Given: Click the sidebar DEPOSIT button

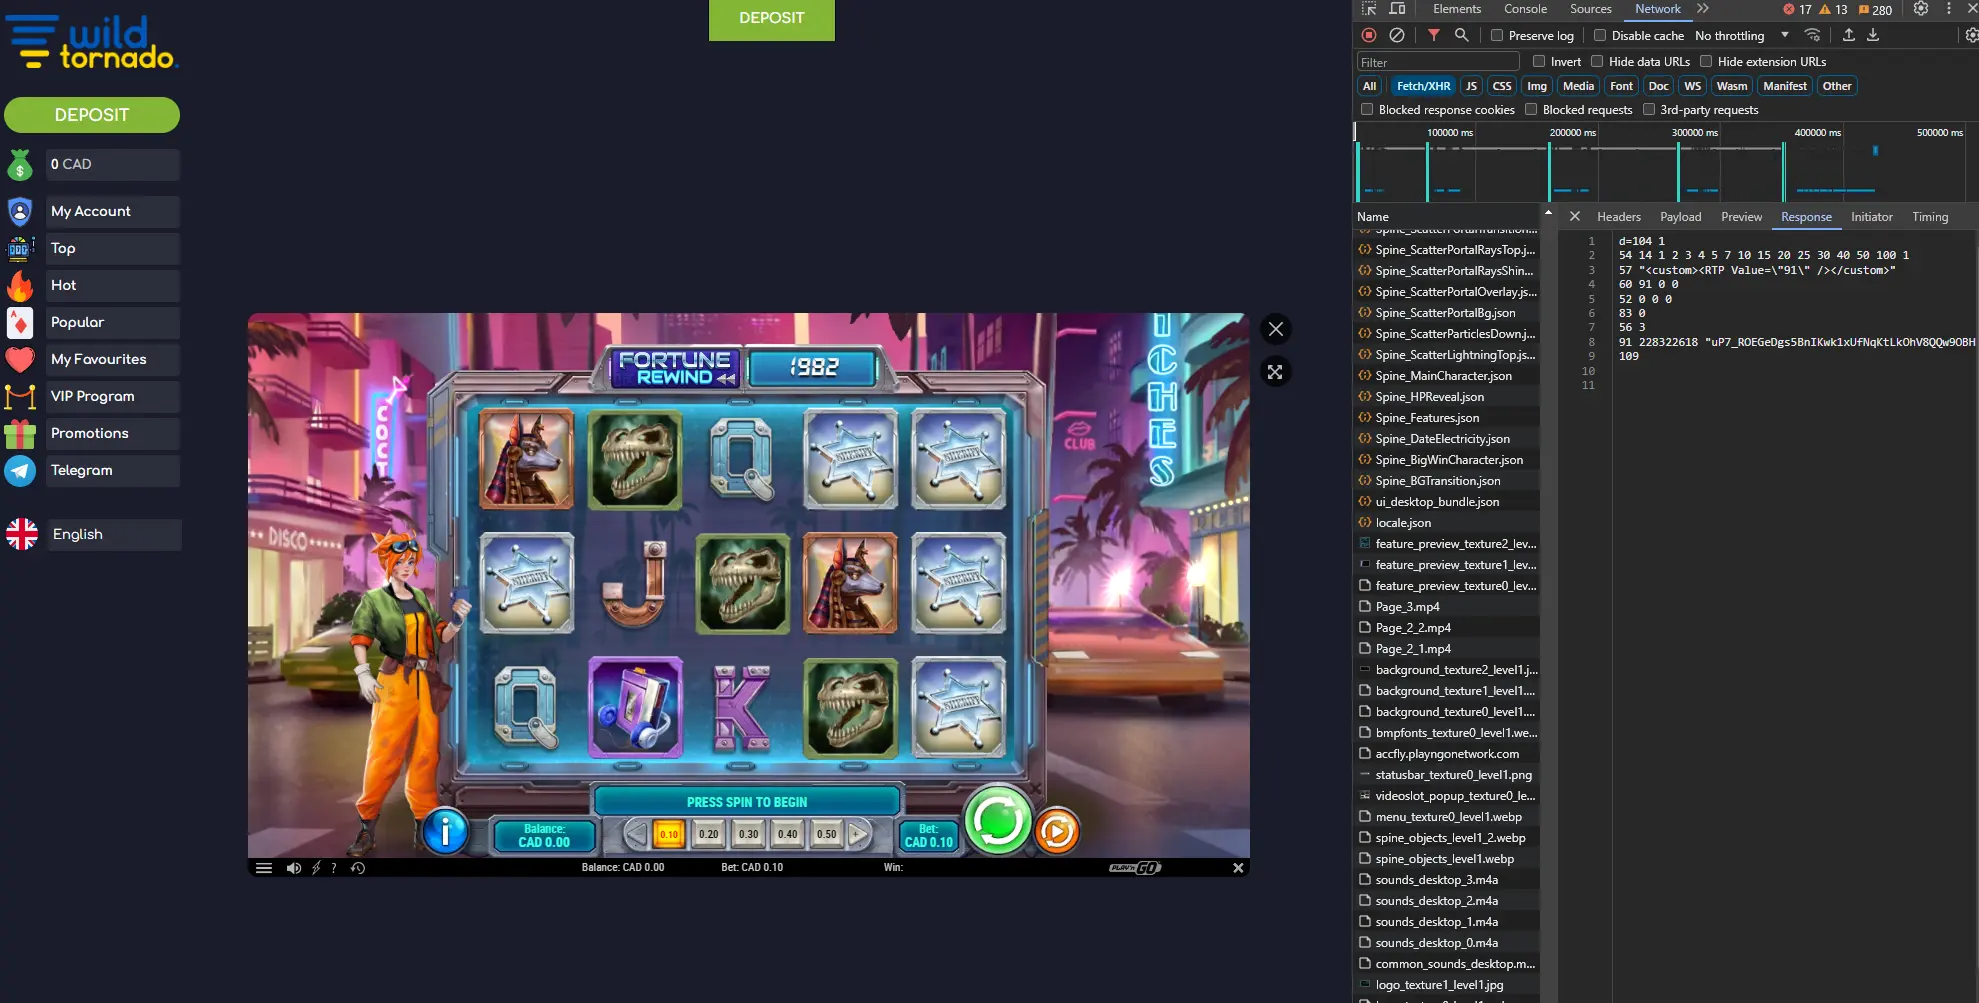Looking at the screenshot, I should pos(92,114).
